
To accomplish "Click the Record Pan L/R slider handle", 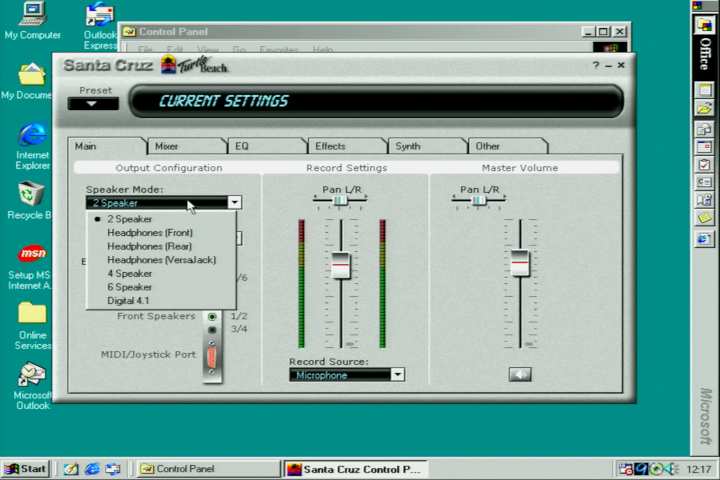I will 340,200.
